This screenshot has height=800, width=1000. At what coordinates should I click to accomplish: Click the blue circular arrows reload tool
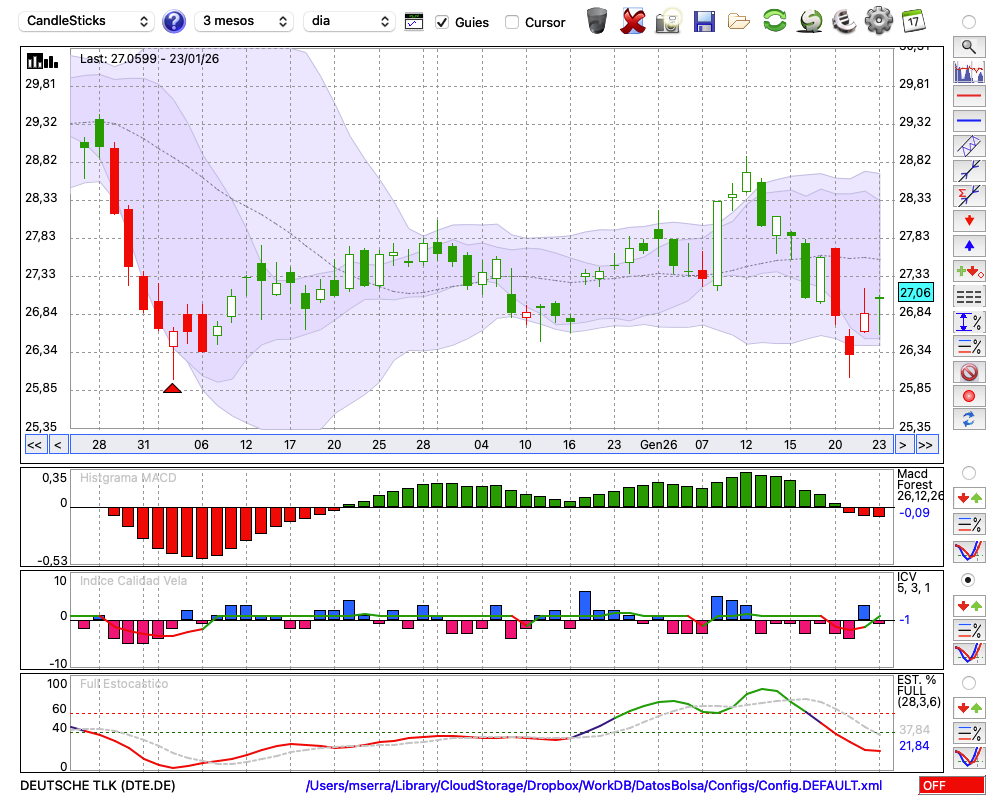(x=969, y=420)
